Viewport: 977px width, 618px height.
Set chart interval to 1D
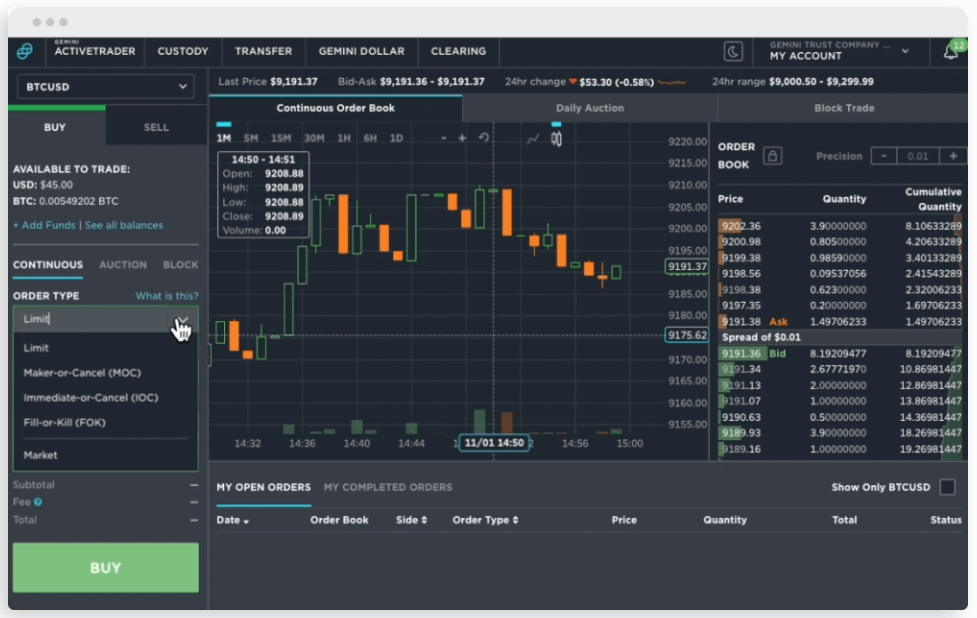coord(396,138)
